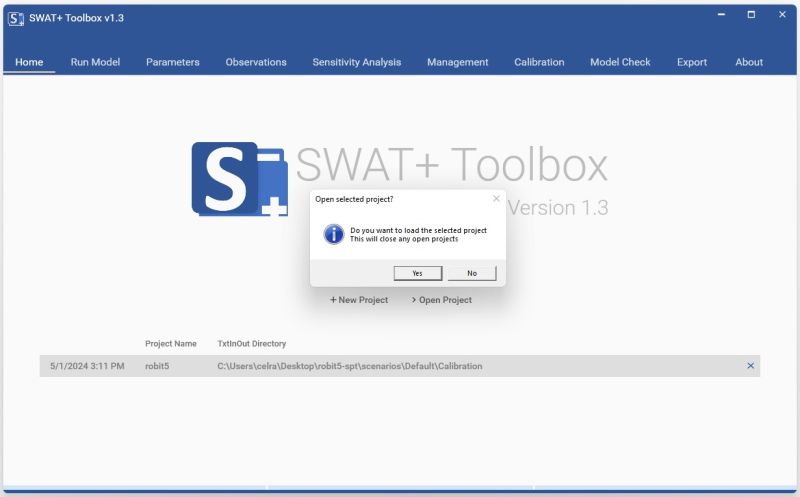
Task: Minimize the SWAT+ Toolbox window
Action: [x=721, y=15]
